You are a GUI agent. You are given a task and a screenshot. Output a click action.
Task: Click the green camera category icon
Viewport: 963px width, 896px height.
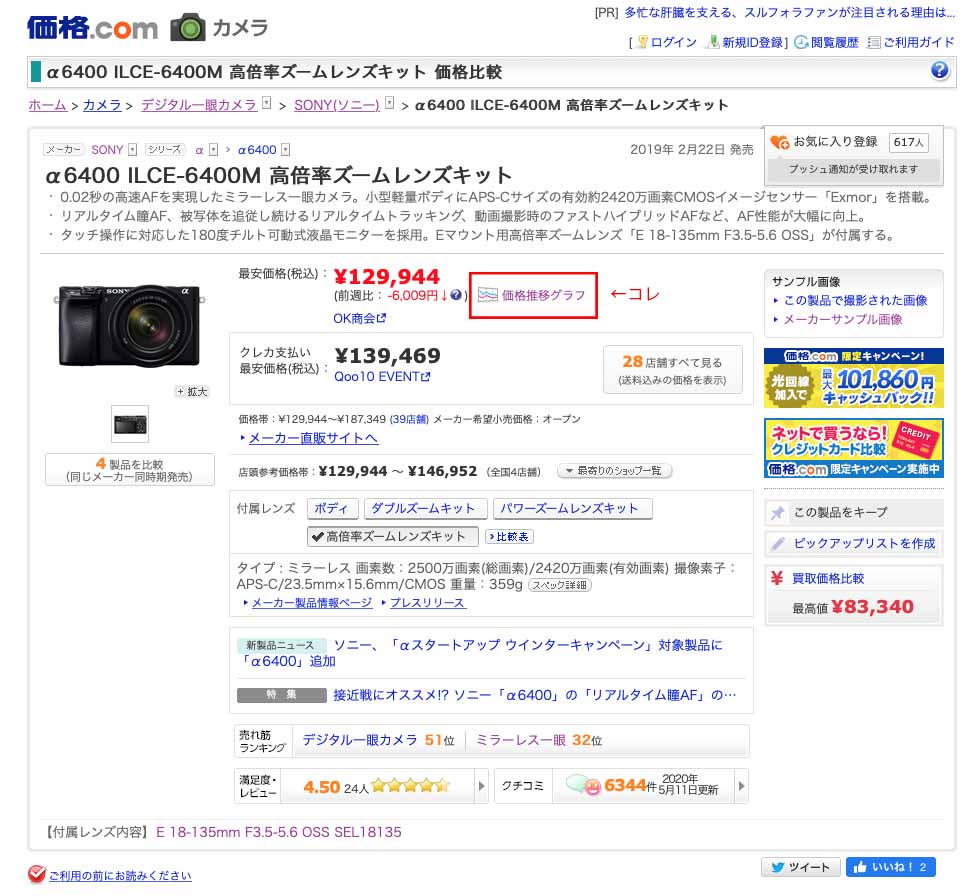[x=187, y=28]
